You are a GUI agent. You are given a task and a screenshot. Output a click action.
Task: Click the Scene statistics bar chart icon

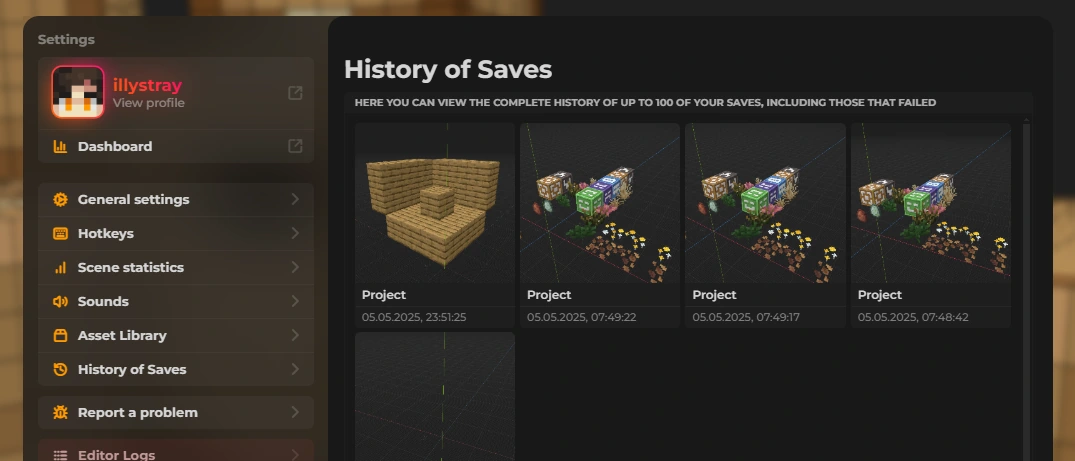tap(60, 268)
